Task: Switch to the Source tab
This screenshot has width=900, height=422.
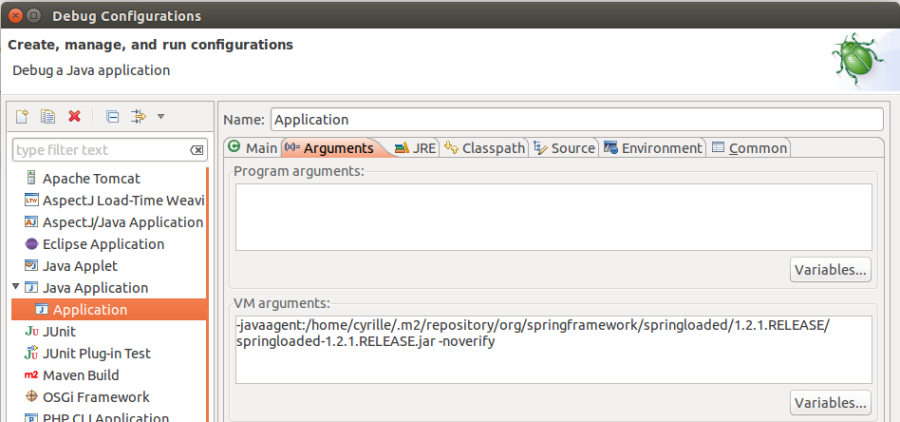Action: (564, 148)
